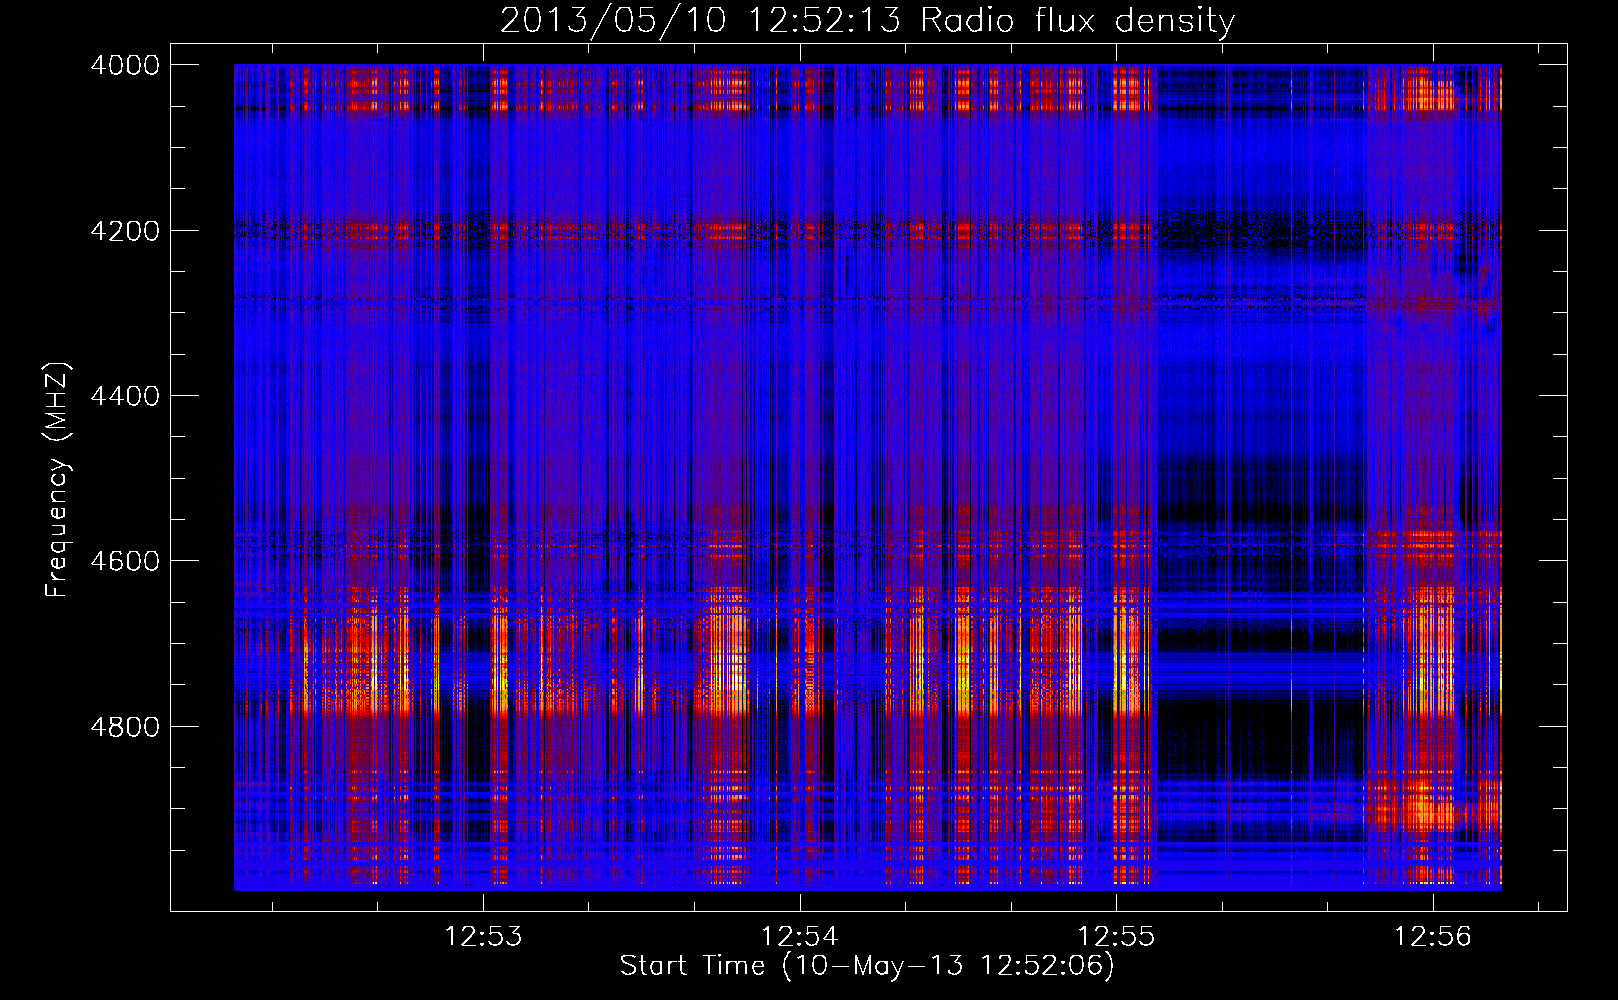Click the 4600 frequency tick label
This screenshot has width=1618, height=1000.
click(x=125, y=561)
